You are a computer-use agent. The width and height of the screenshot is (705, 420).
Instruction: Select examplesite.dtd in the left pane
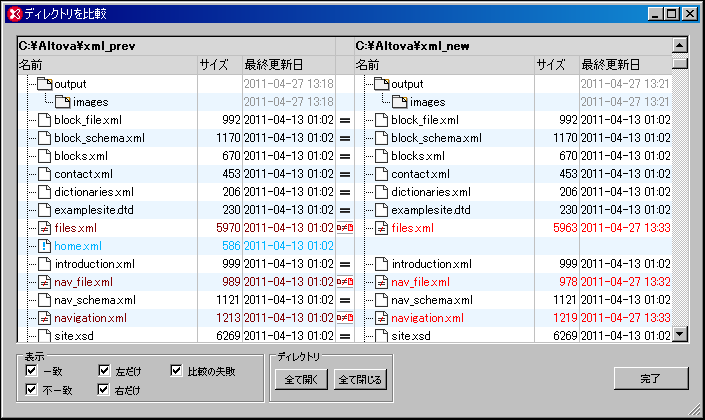click(94, 210)
